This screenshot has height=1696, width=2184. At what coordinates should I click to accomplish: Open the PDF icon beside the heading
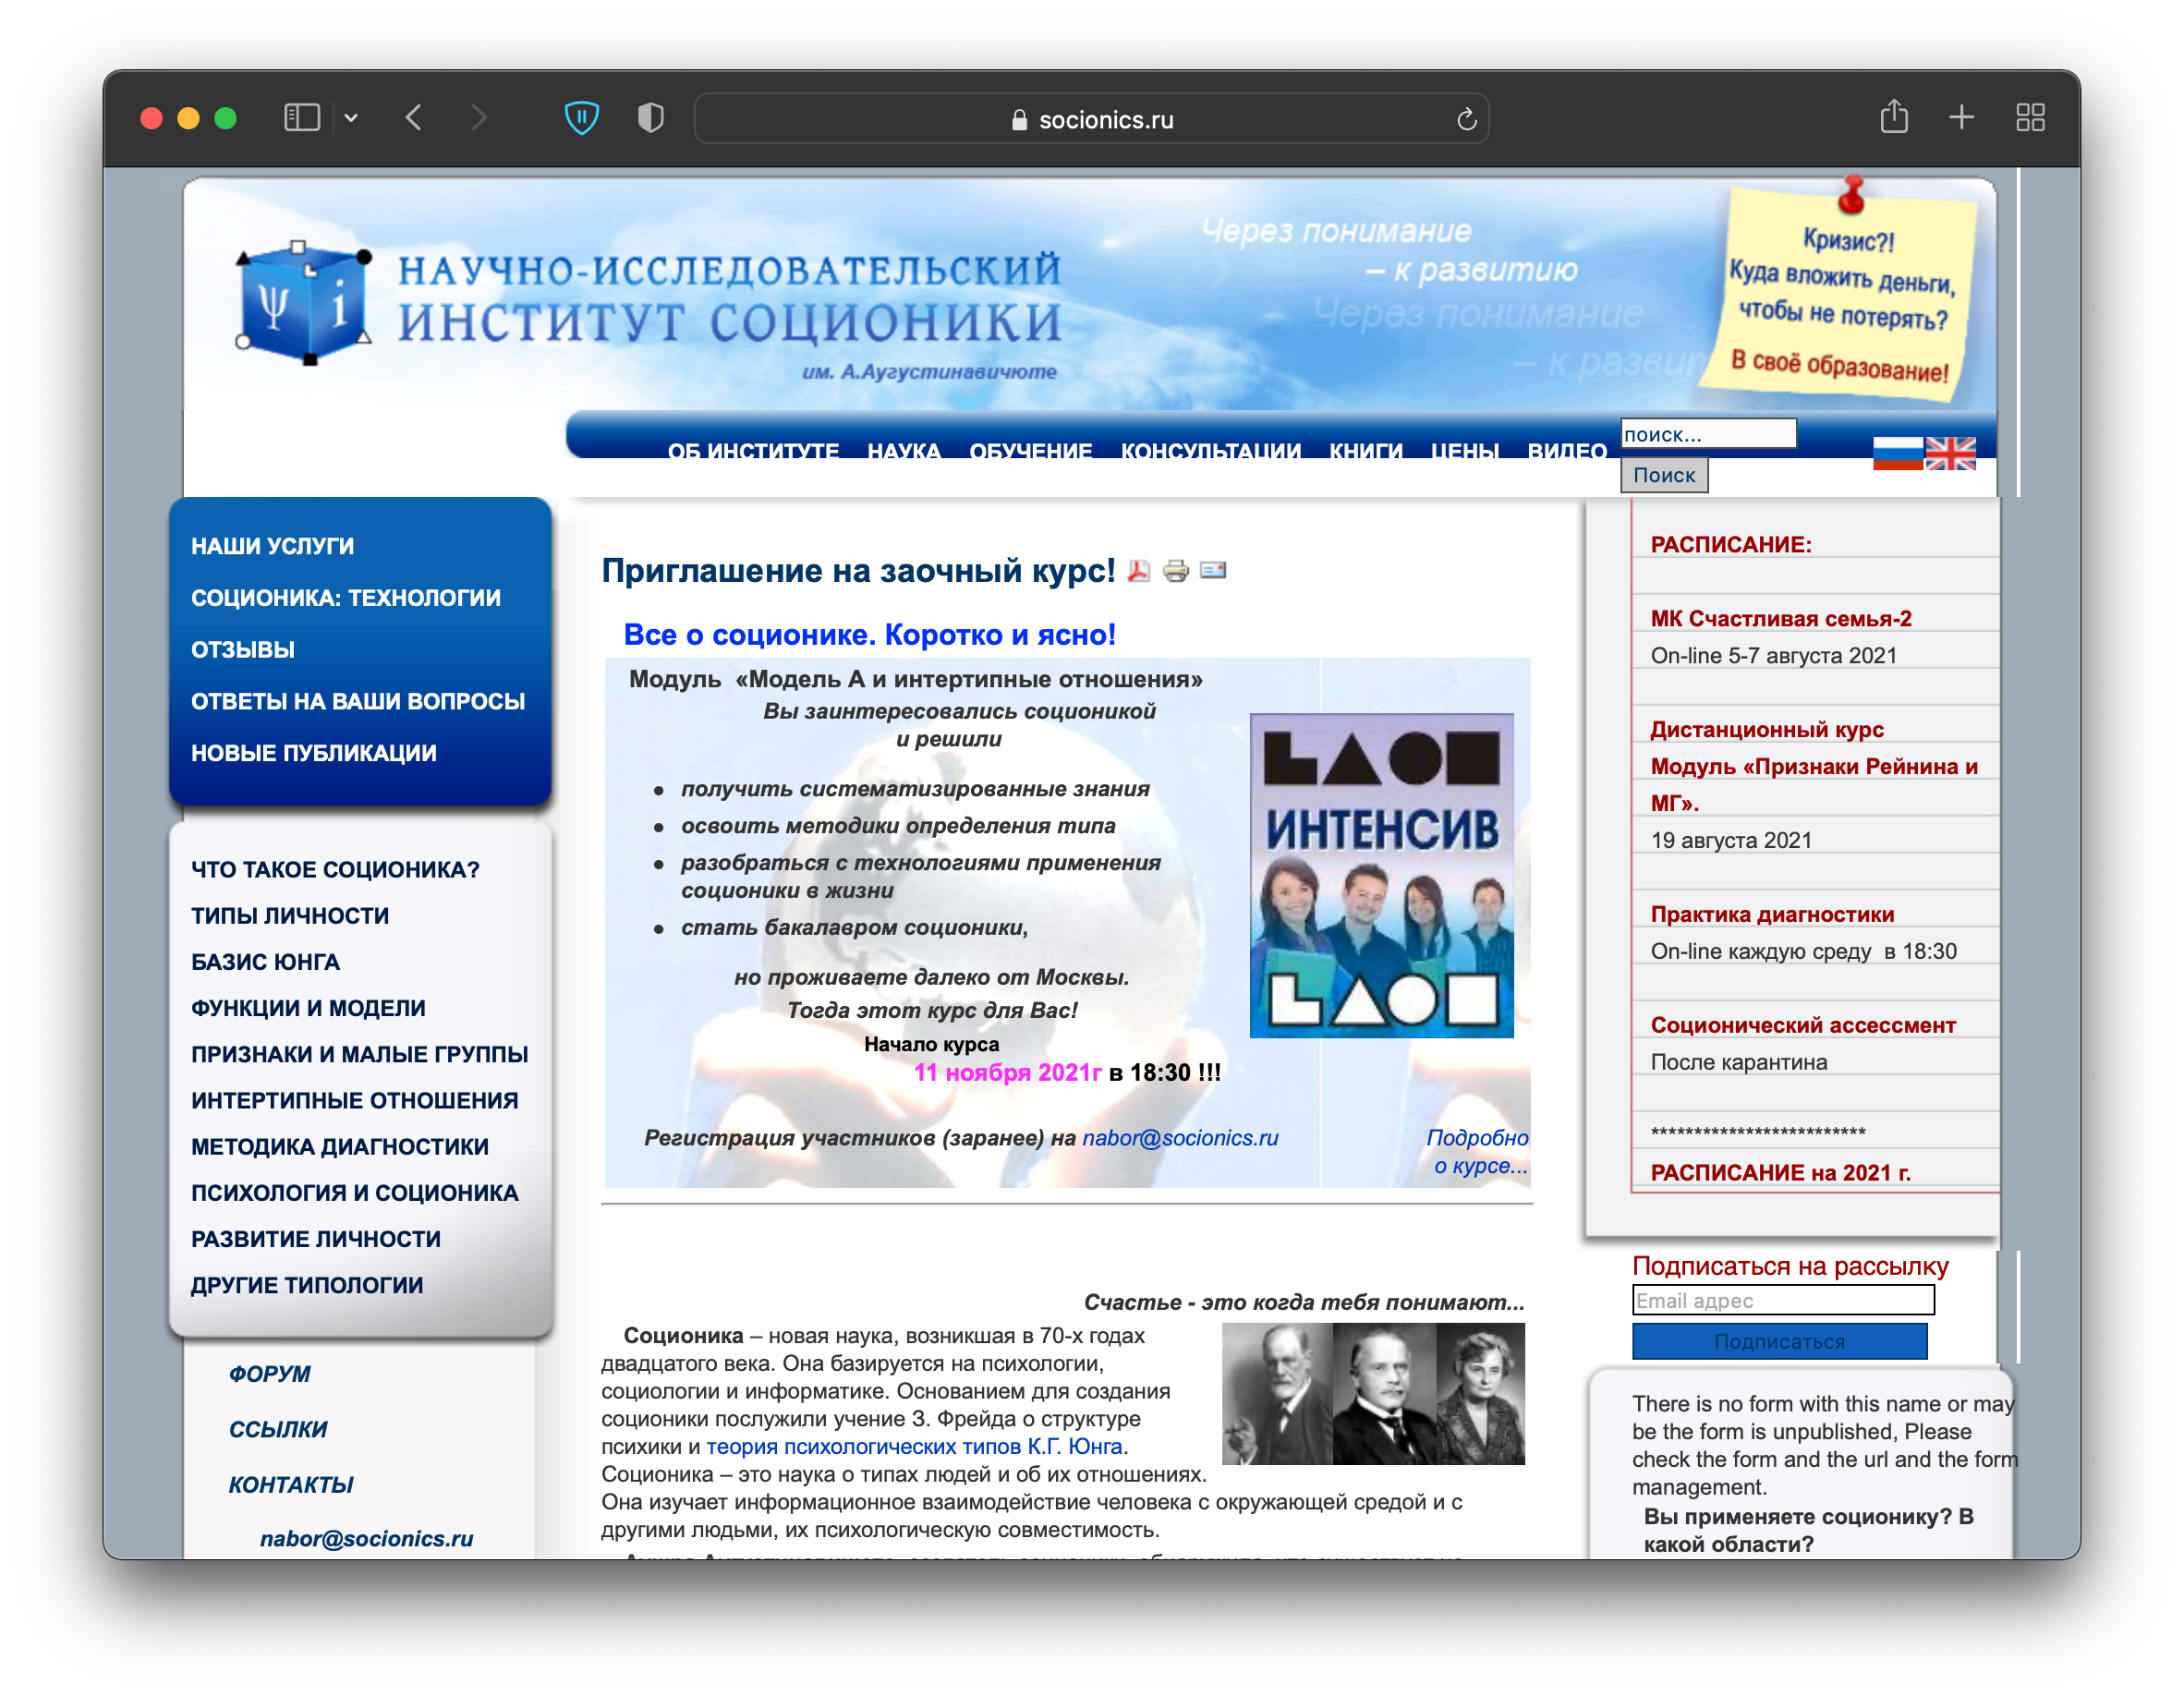[1138, 570]
